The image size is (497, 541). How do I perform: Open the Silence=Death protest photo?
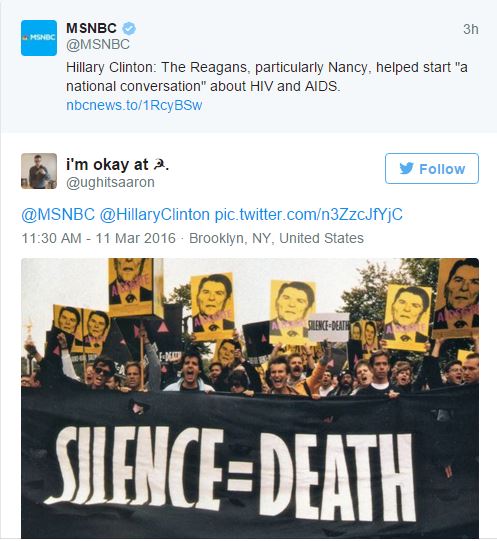tap(250, 397)
